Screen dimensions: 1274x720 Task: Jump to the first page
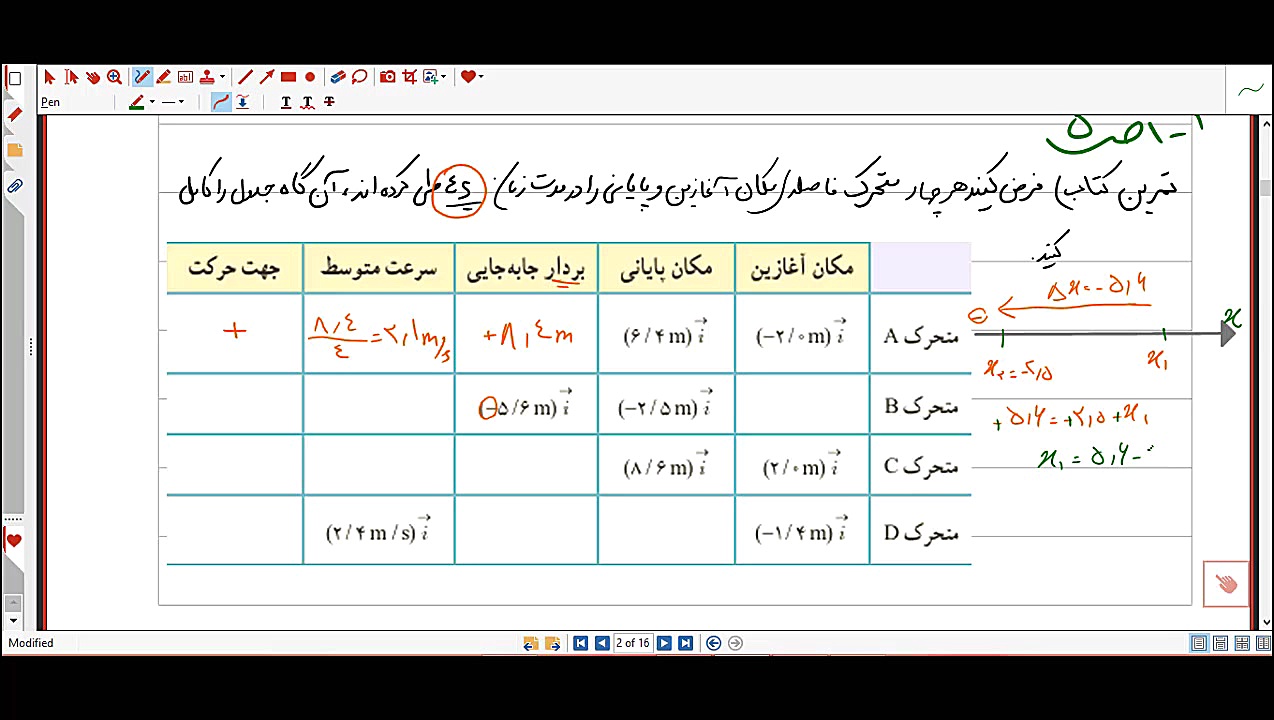click(581, 643)
